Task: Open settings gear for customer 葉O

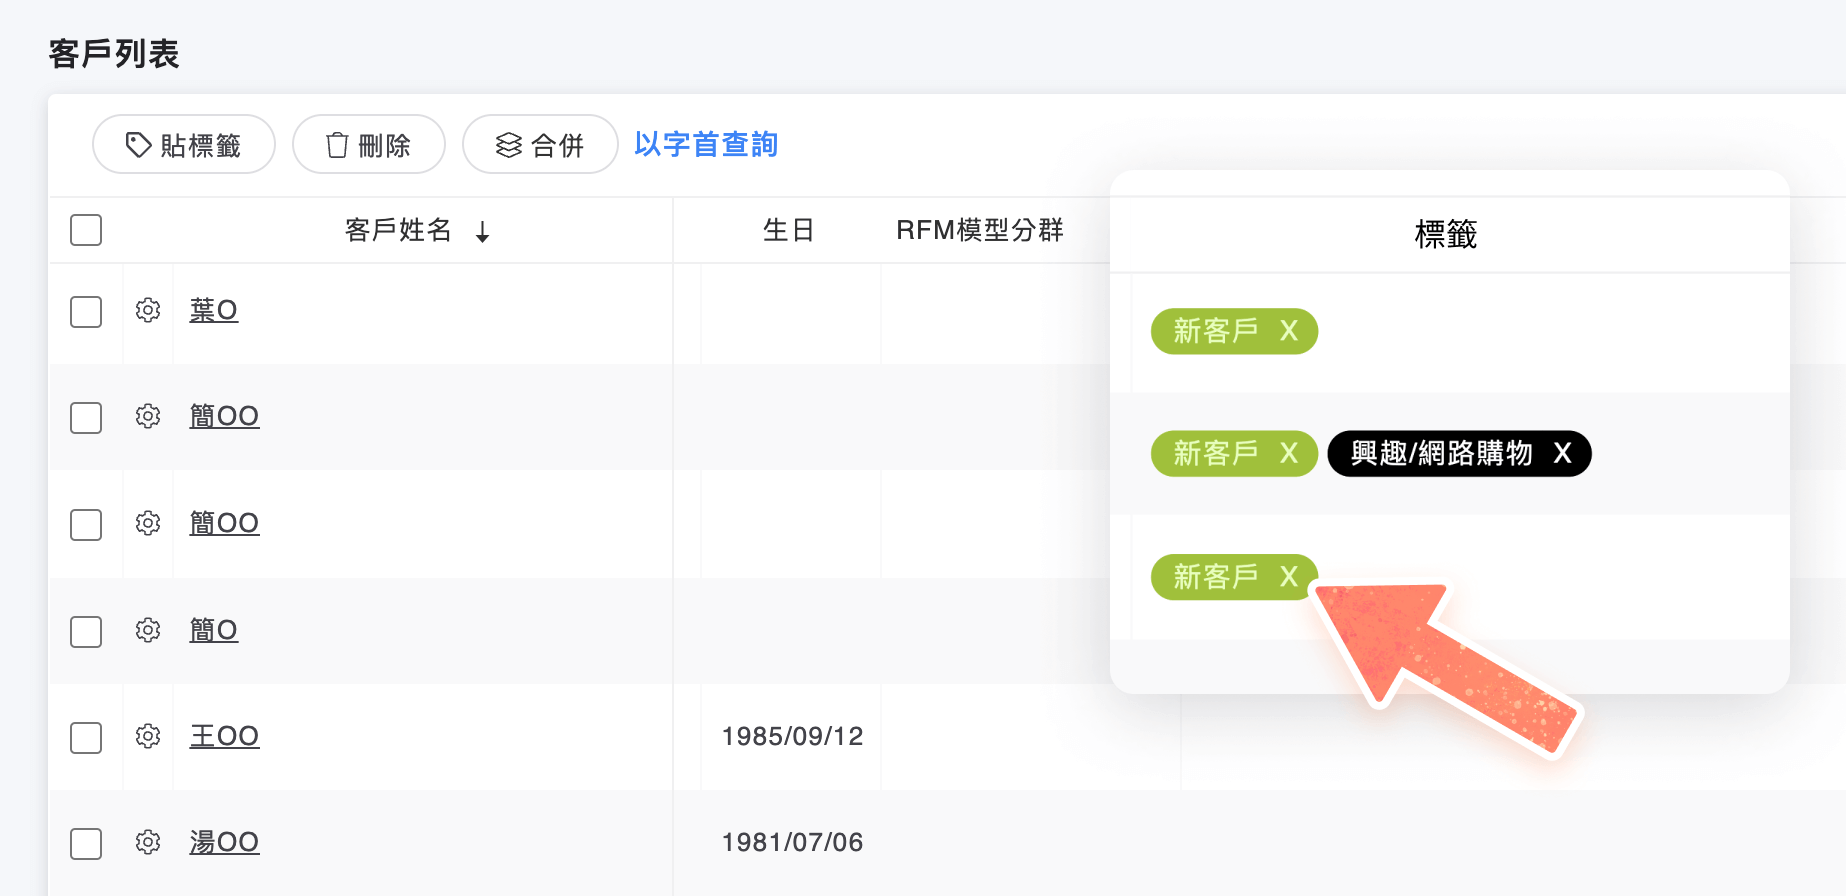Action: click(x=148, y=311)
